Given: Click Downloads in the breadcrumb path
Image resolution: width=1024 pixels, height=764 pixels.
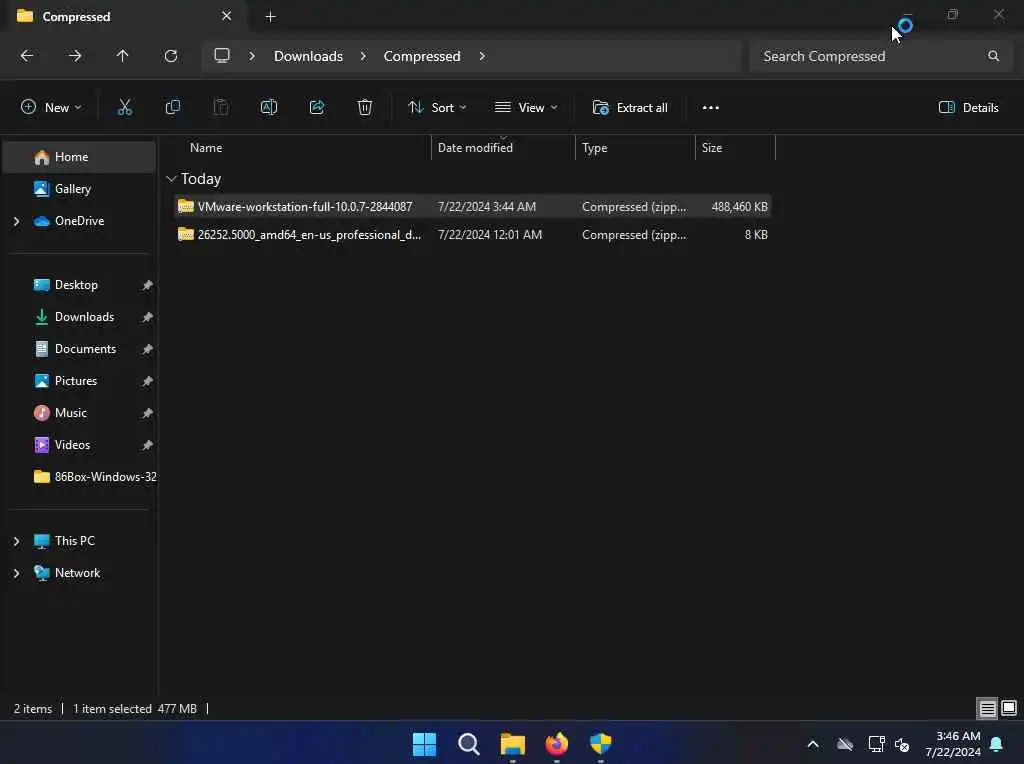Looking at the screenshot, I should click(308, 56).
